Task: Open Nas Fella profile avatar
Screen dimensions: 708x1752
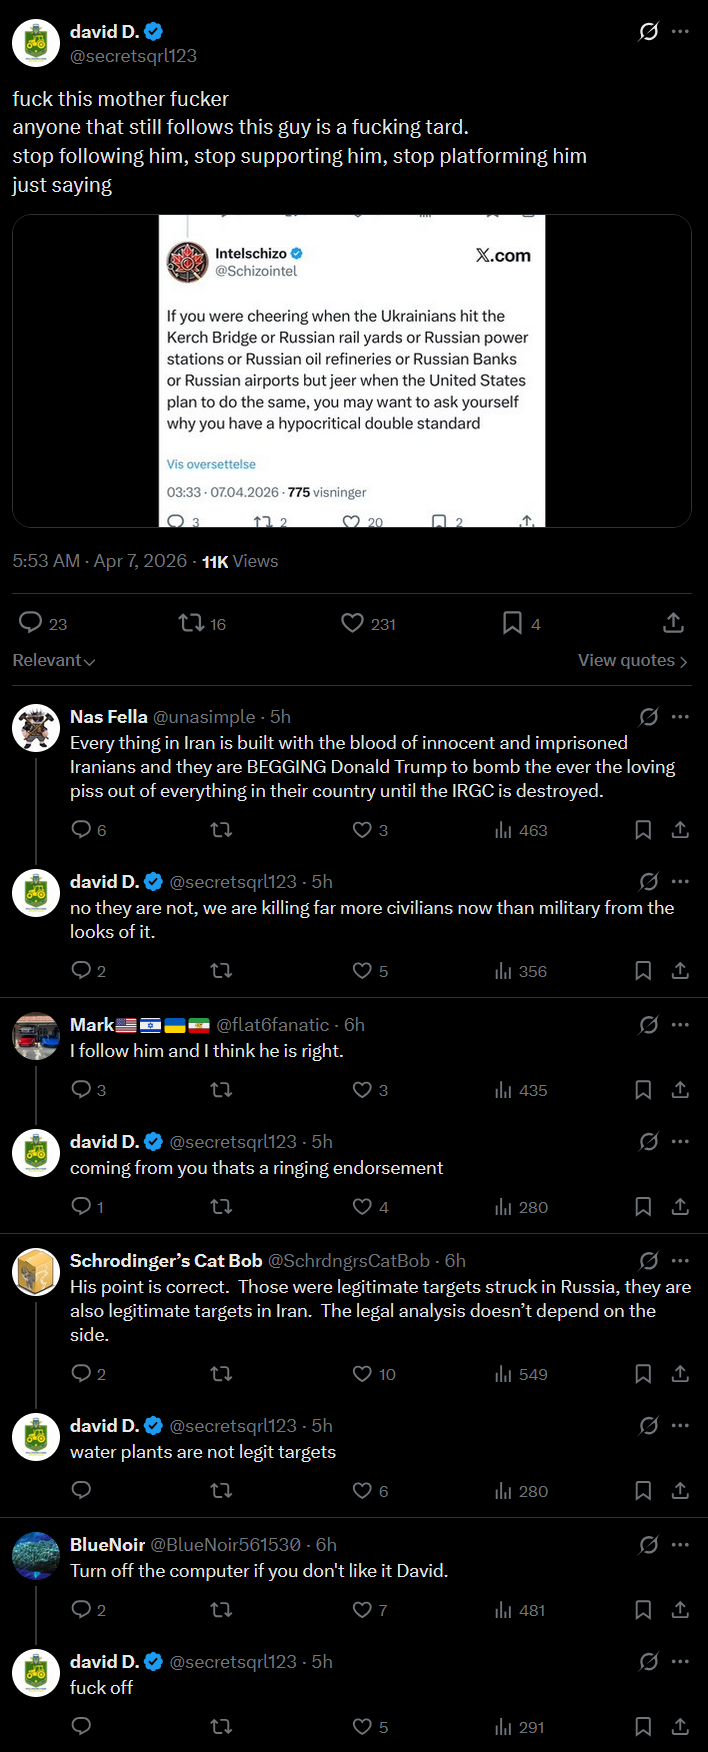Action: click(x=36, y=728)
